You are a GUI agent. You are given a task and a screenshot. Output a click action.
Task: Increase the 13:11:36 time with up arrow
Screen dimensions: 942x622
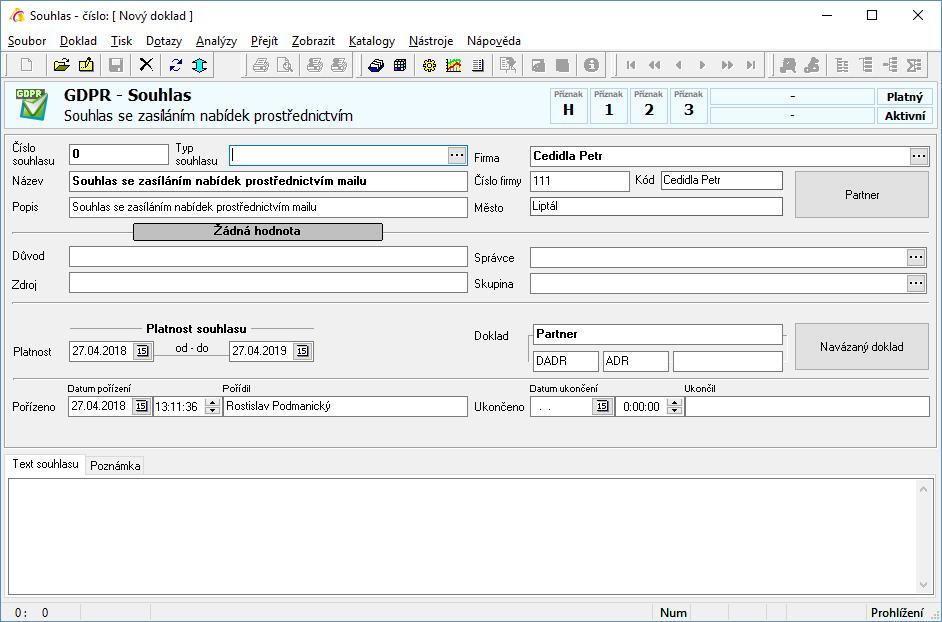[x=212, y=402]
